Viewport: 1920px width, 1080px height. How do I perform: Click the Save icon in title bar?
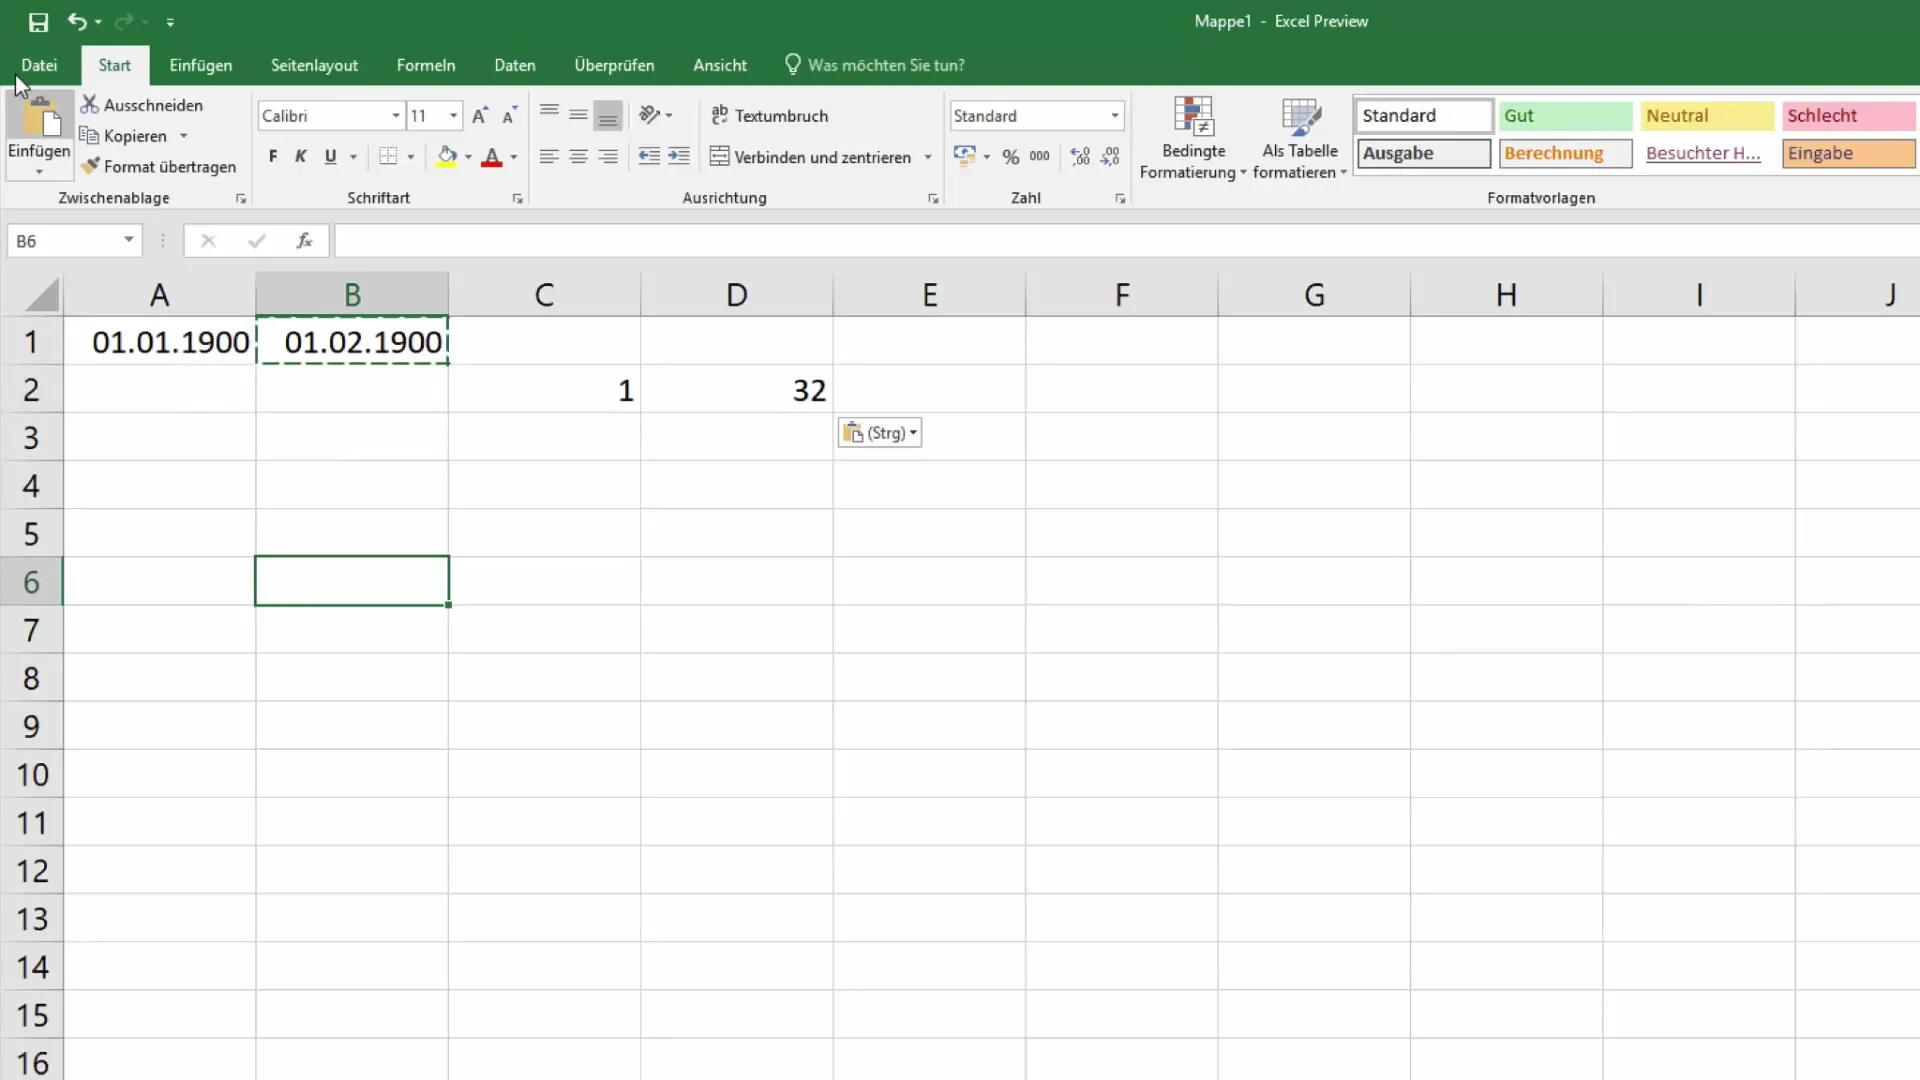[38, 22]
